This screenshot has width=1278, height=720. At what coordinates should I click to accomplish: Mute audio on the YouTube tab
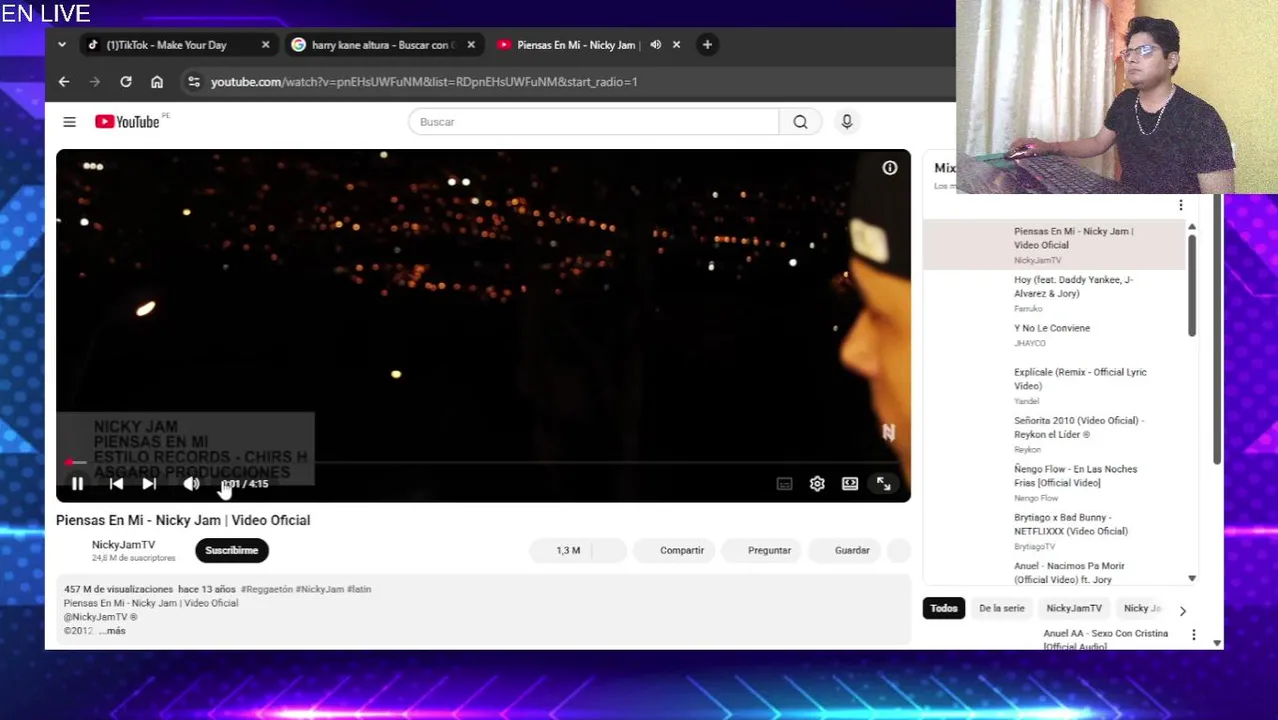point(655,45)
